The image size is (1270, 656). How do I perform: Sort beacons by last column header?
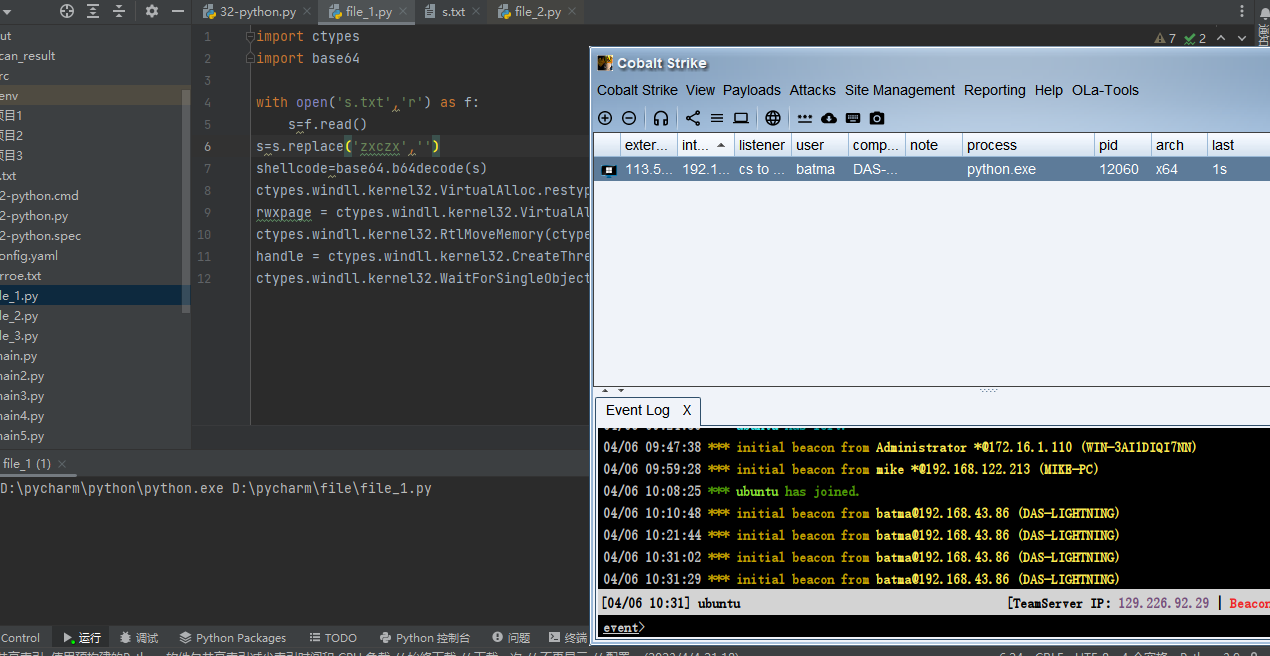(1239, 145)
